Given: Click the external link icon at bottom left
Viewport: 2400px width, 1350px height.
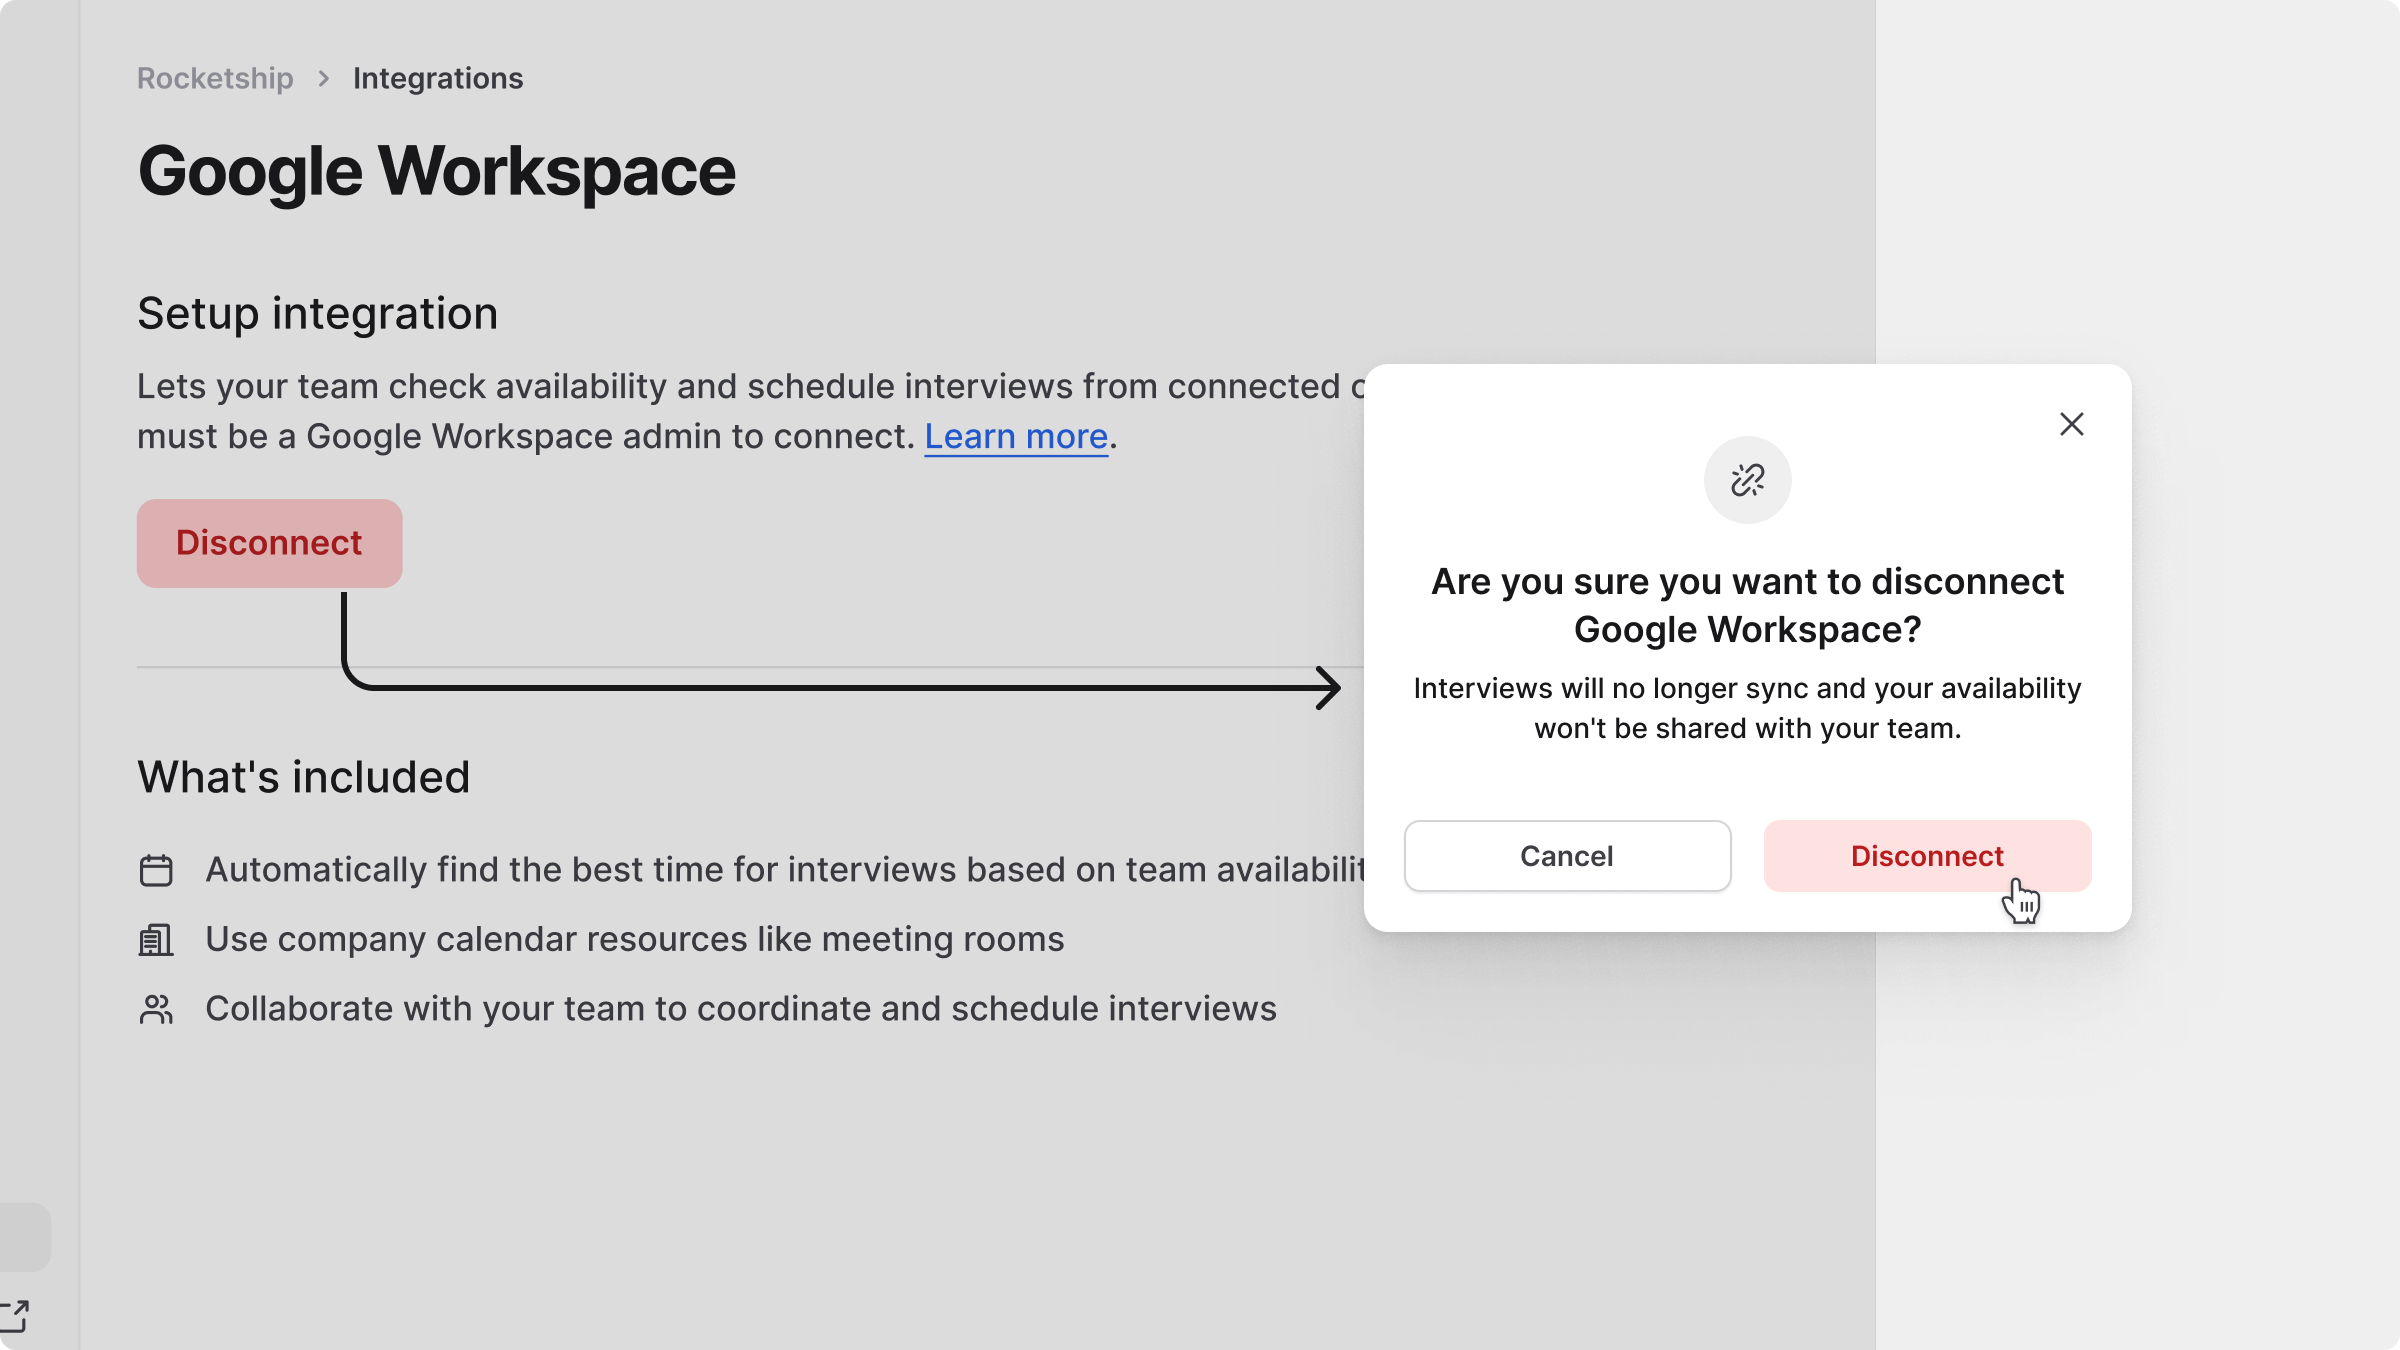Looking at the screenshot, I should click(15, 1316).
